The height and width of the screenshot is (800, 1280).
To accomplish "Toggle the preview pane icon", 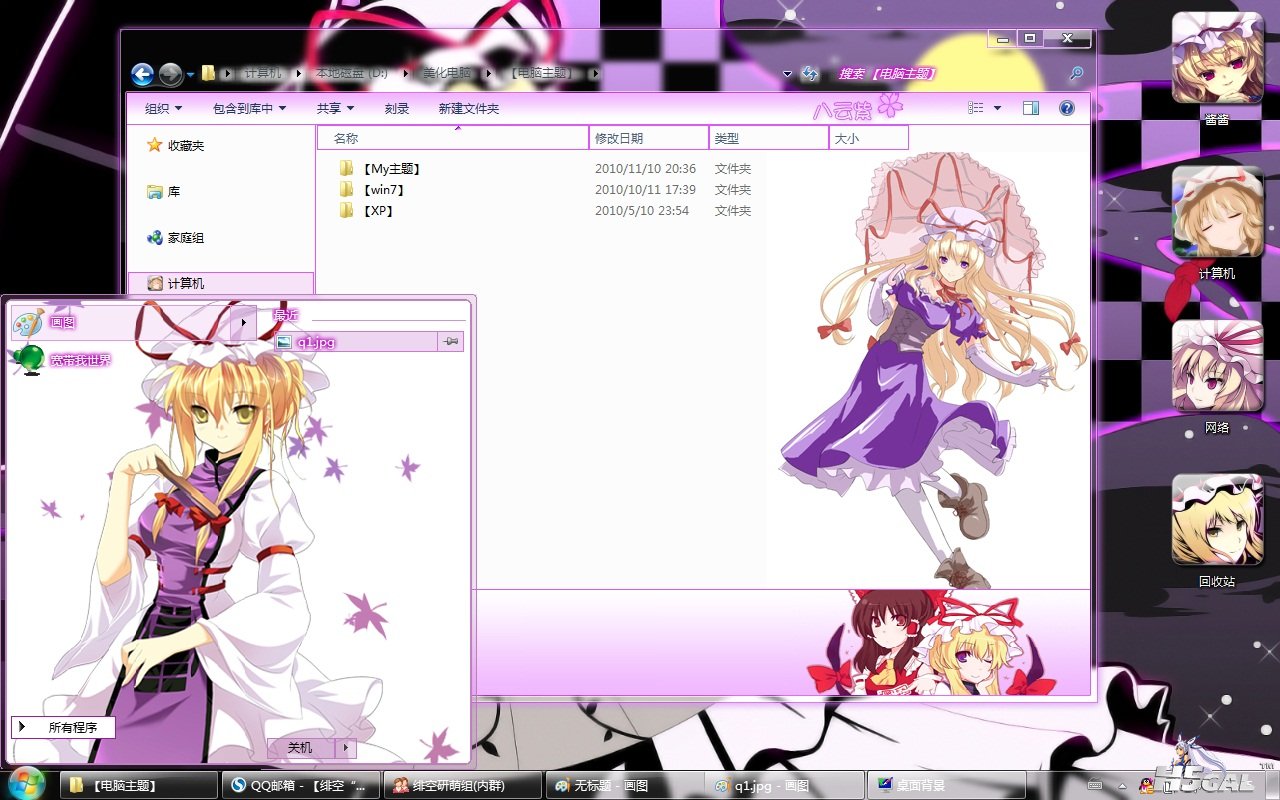I will [x=1031, y=108].
